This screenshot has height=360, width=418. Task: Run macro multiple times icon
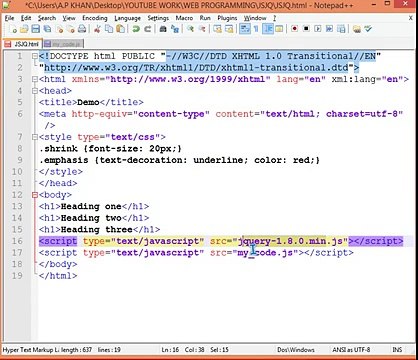tap(329, 29)
